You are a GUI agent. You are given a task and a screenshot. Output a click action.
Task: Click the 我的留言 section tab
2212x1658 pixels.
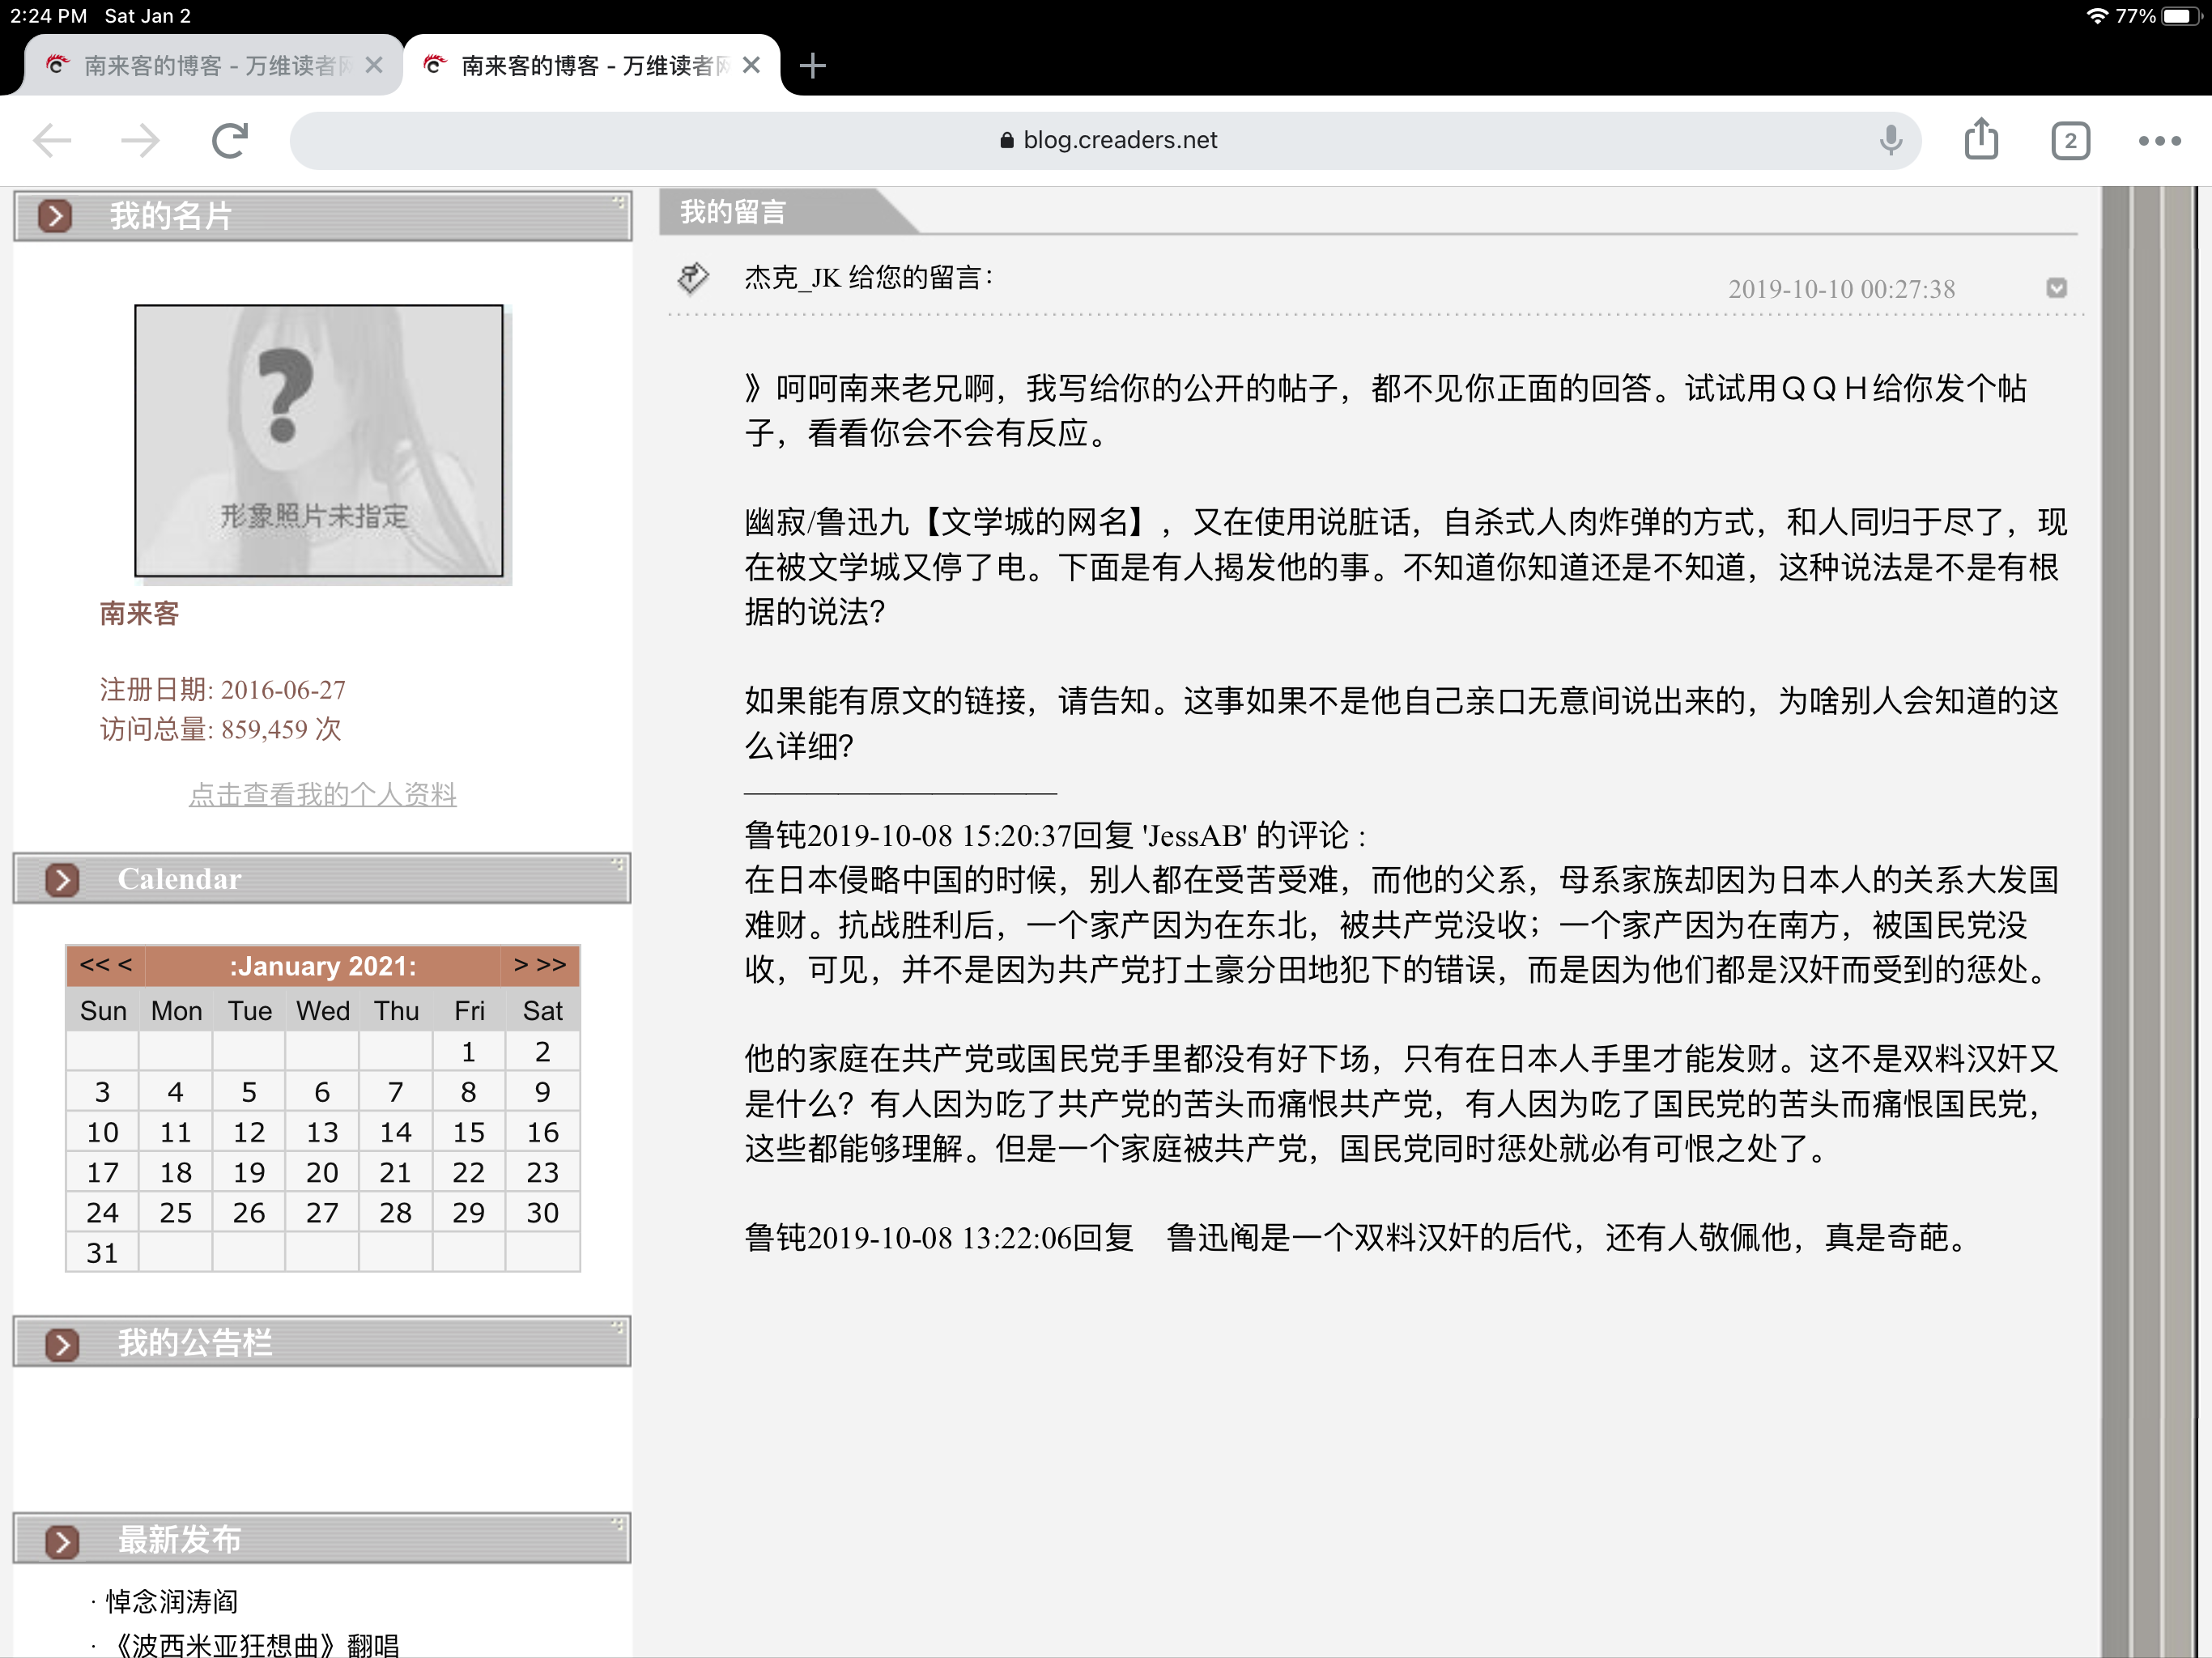[x=733, y=212]
